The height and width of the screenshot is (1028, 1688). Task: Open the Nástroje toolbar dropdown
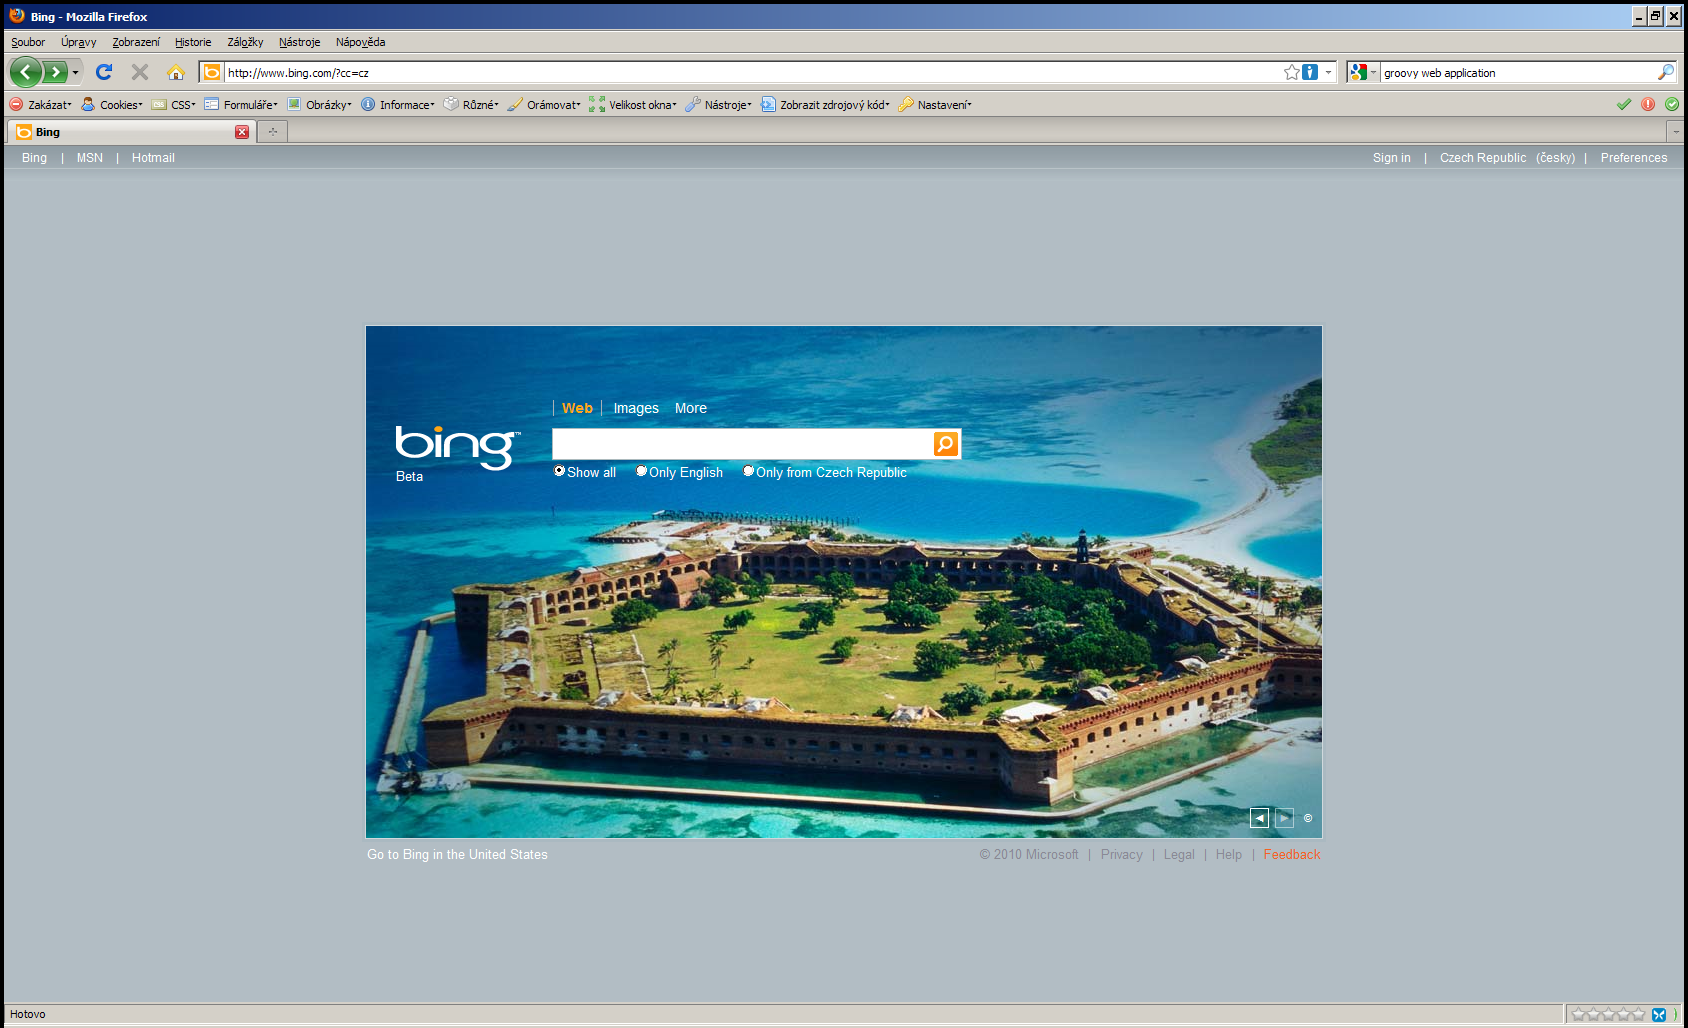(x=719, y=104)
